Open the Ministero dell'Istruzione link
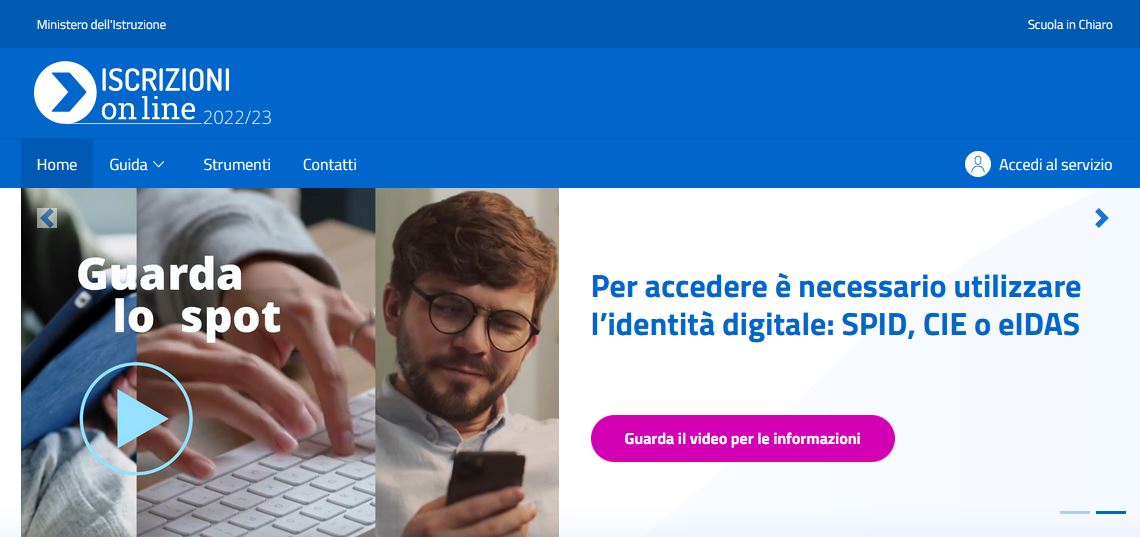The height and width of the screenshot is (537, 1140). coord(101,25)
